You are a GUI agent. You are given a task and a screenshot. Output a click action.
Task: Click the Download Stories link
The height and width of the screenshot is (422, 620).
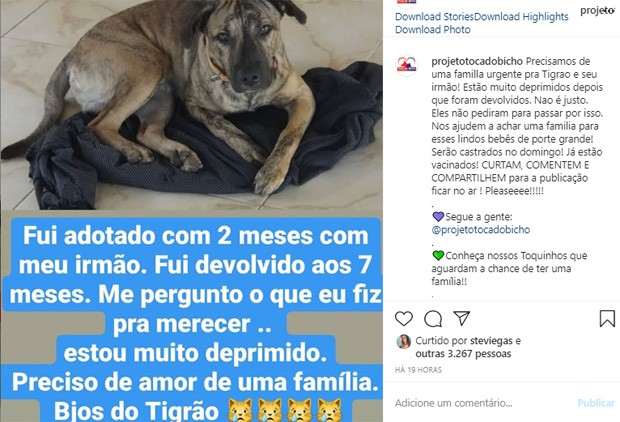(x=434, y=17)
